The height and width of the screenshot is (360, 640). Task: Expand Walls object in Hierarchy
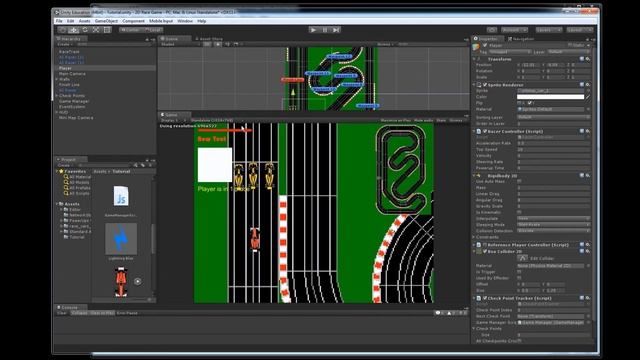57,79
